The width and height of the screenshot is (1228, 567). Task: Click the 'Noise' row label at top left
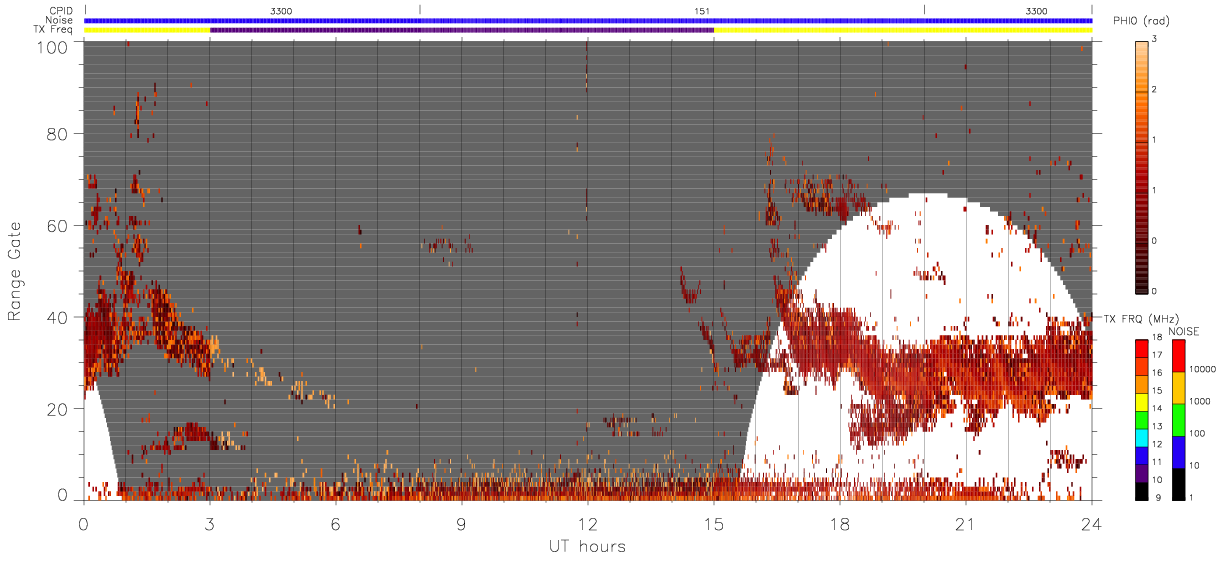61,20
